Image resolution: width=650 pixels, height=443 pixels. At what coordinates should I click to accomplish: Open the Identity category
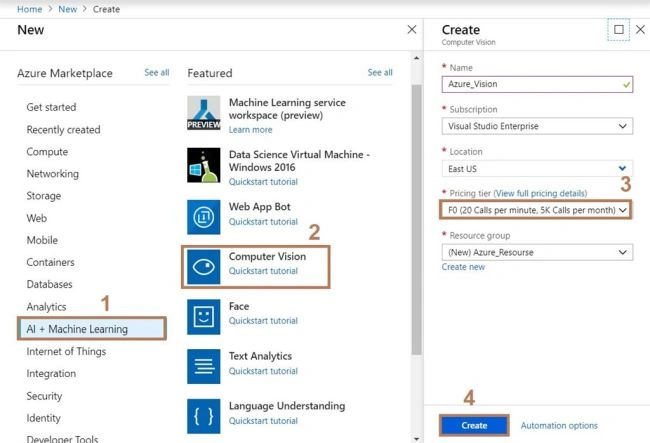44,418
